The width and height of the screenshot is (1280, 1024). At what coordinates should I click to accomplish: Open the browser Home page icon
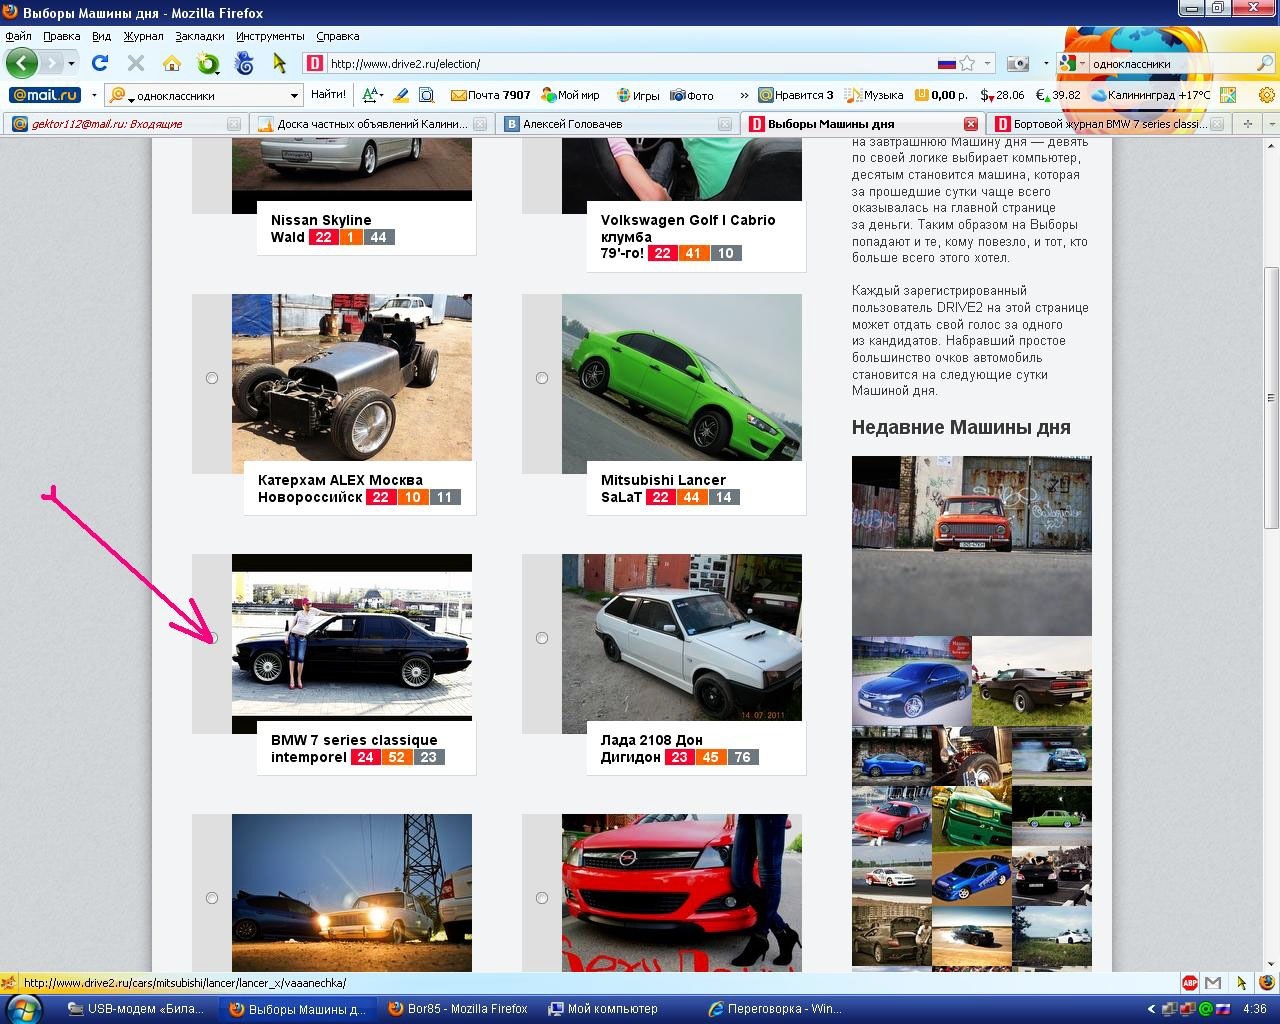pyautogui.click(x=172, y=63)
